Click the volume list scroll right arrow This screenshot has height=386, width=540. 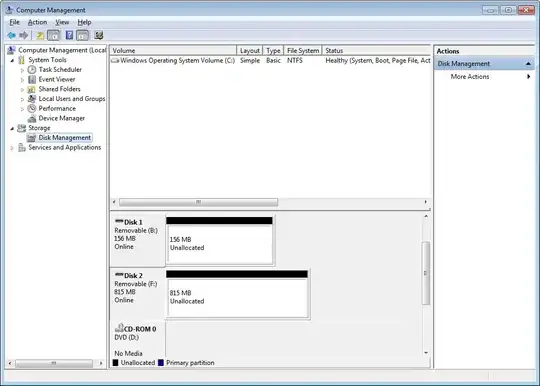425,202
